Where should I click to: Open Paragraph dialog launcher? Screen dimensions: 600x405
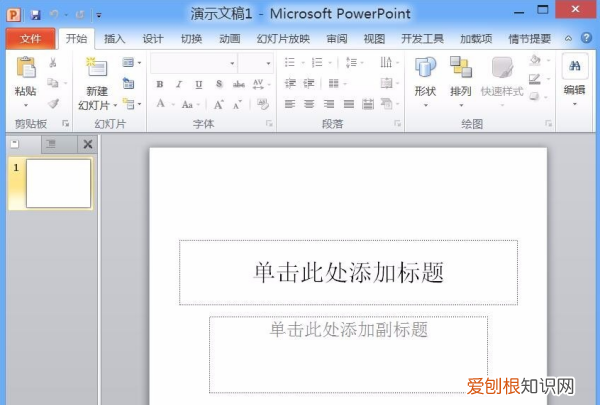click(x=398, y=124)
